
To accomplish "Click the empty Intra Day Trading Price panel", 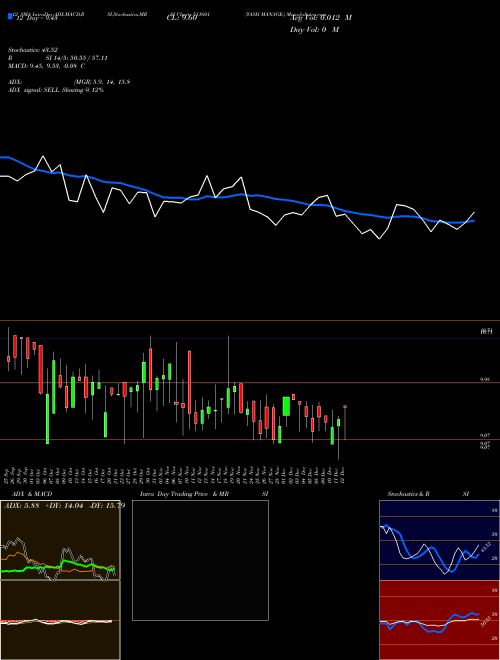I will 200,560.
